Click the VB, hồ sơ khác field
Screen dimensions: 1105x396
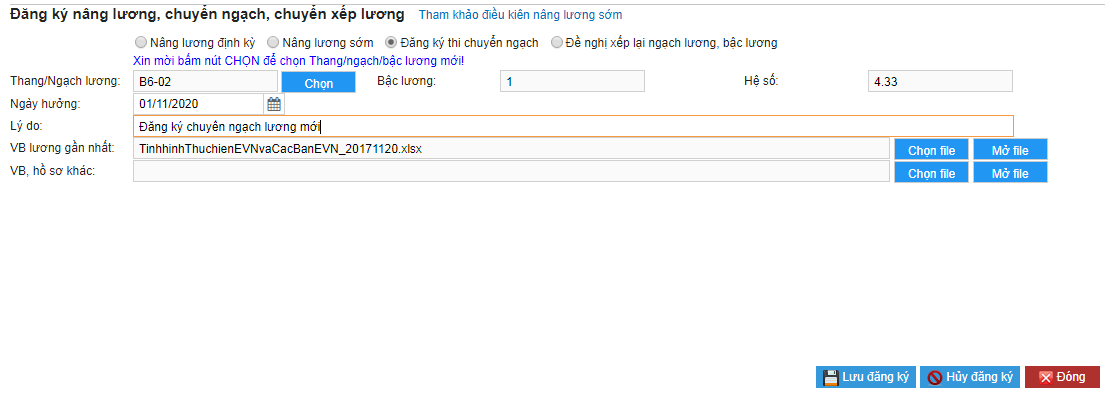tap(511, 172)
